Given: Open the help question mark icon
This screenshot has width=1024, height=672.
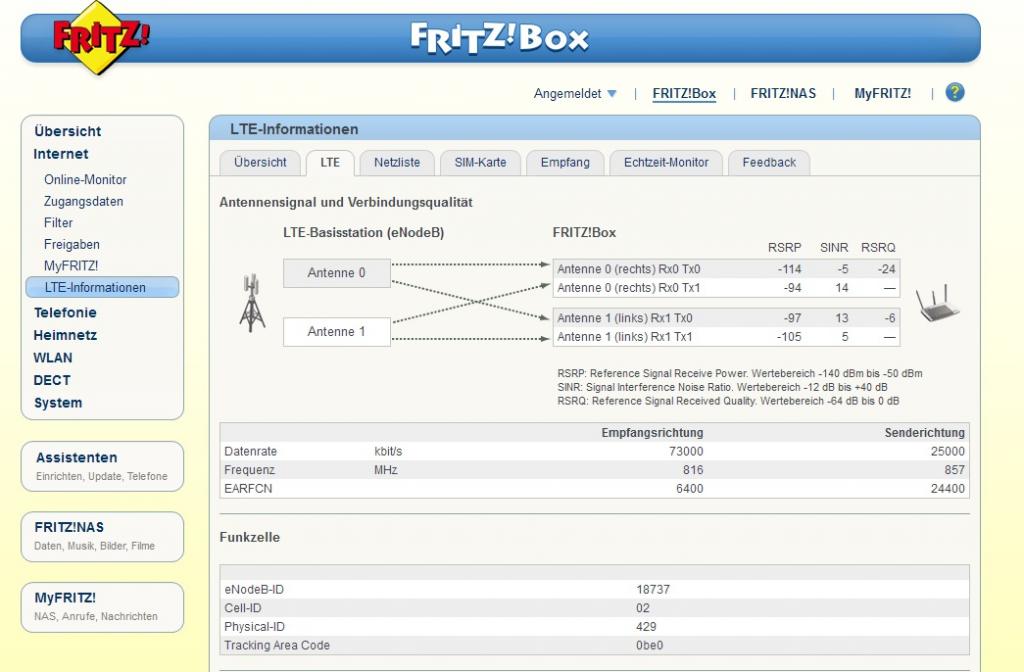Looking at the screenshot, I should [955, 92].
